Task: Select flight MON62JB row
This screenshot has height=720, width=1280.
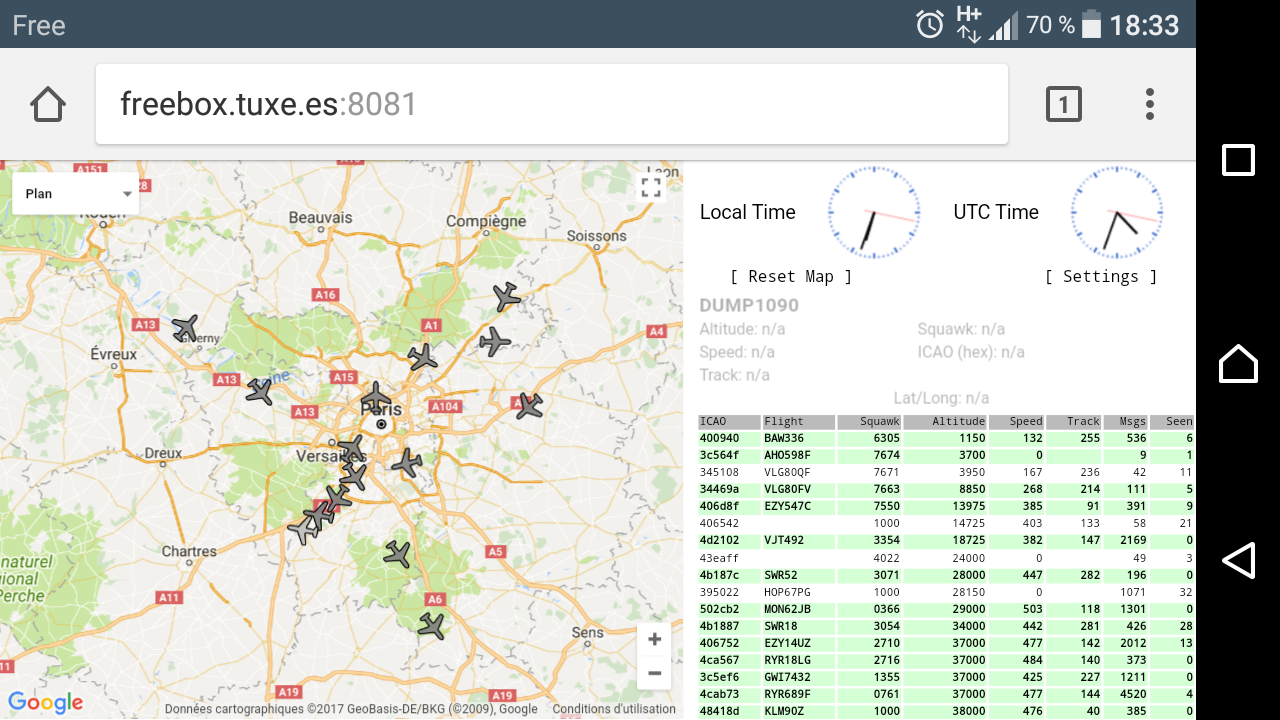Action: click(x=946, y=609)
